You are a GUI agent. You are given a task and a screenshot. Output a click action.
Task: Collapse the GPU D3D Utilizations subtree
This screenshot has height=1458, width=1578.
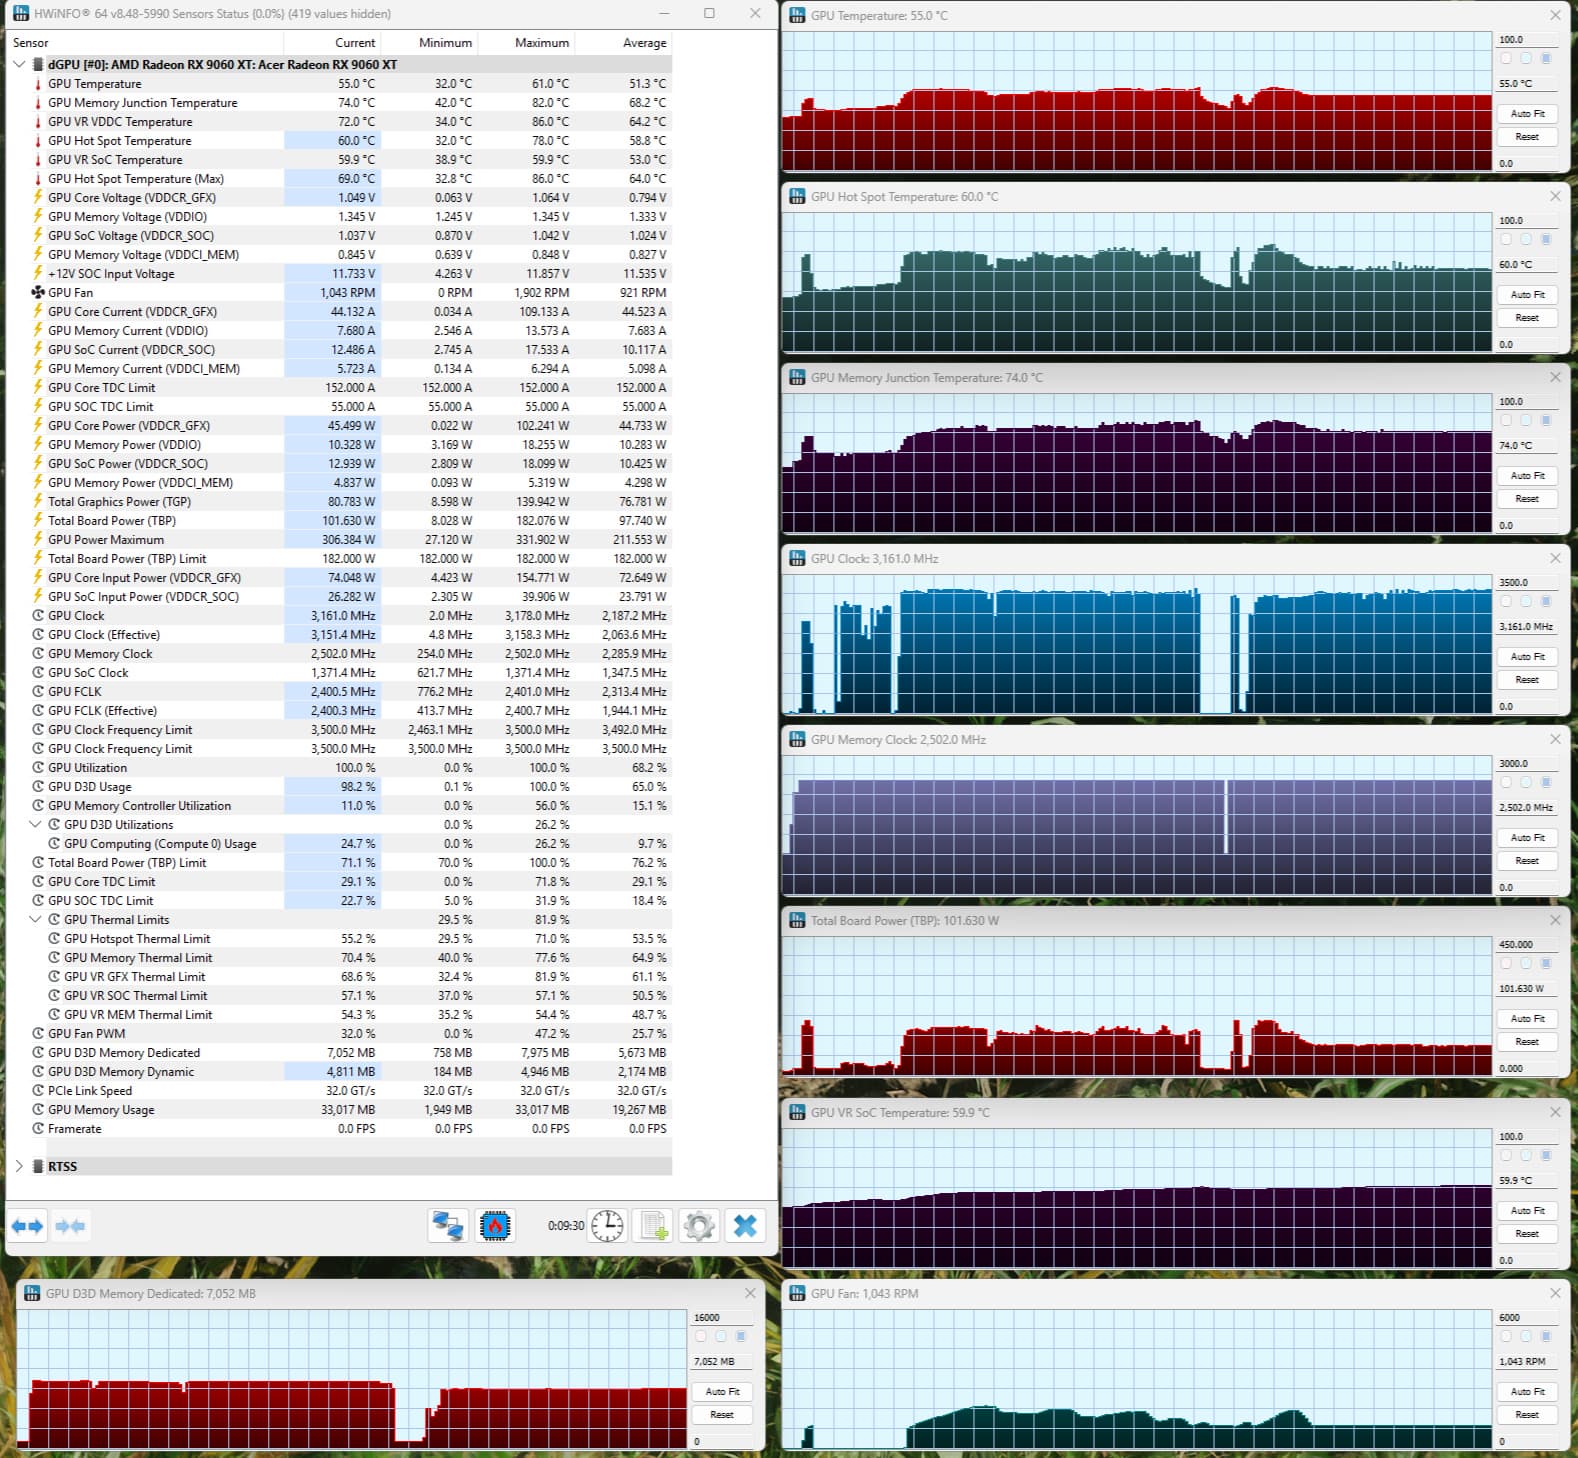click(35, 825)
